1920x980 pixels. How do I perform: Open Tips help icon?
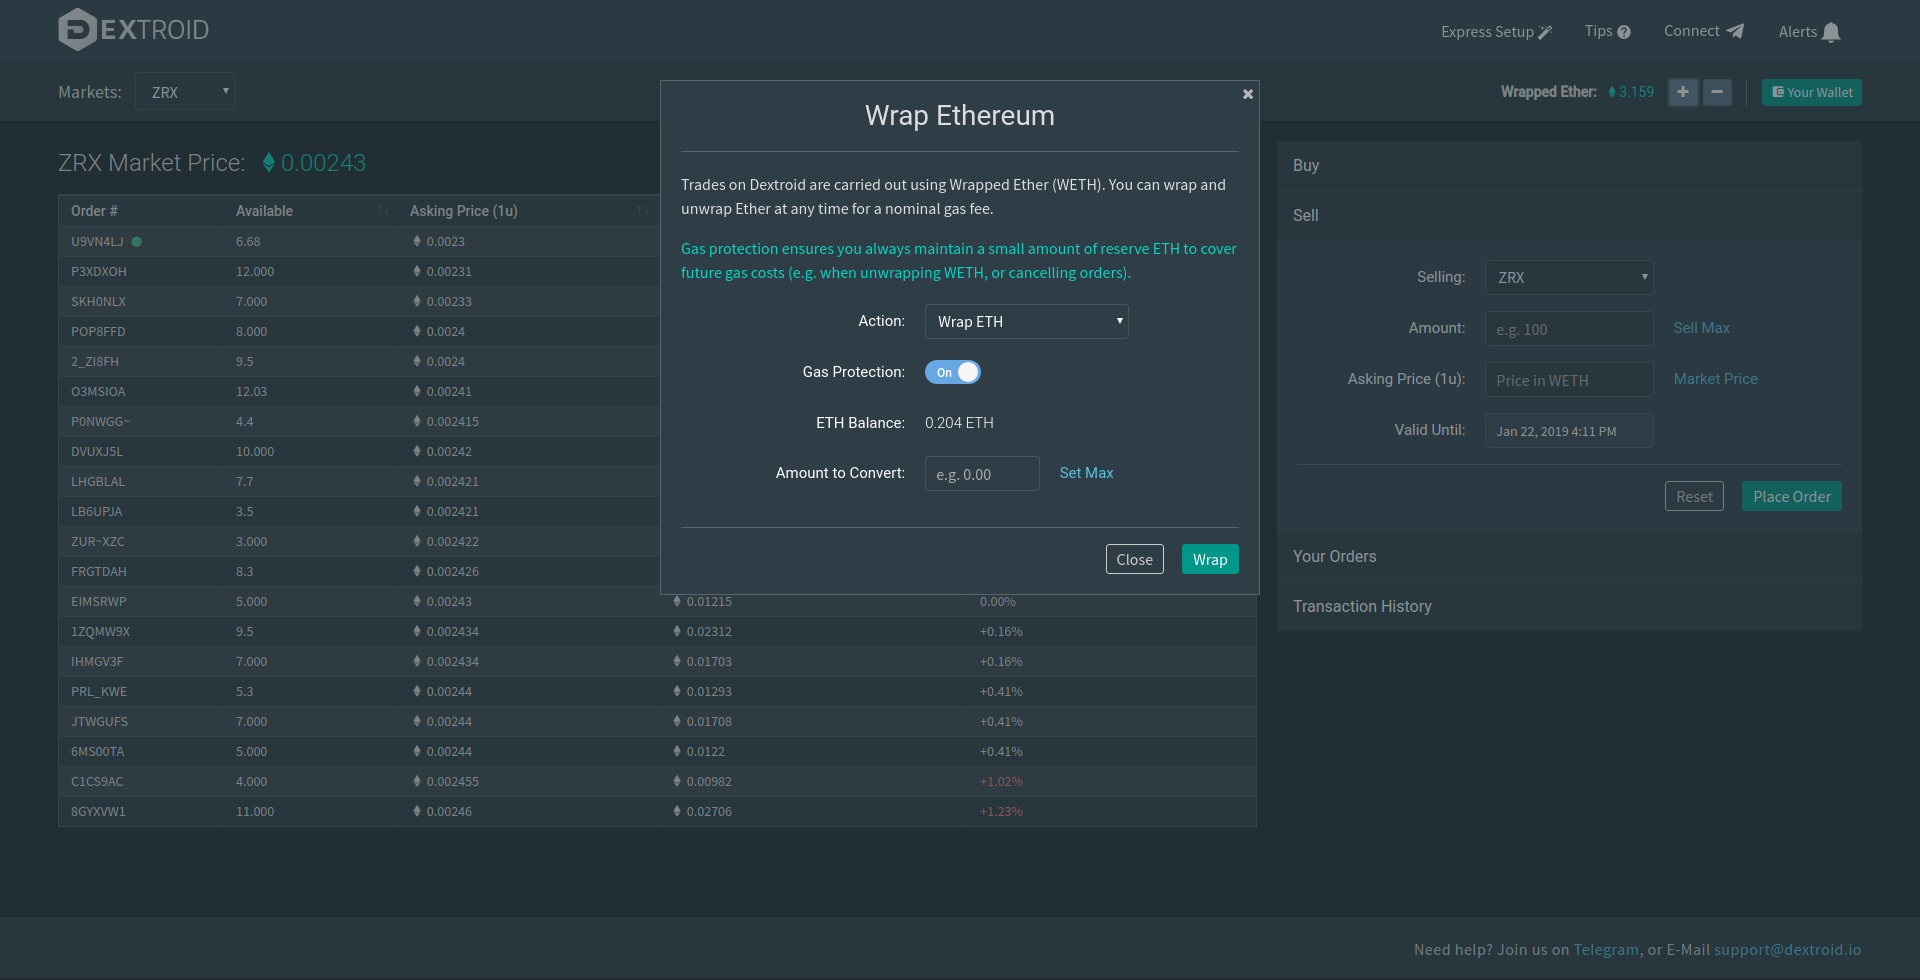pos(1624,32)
